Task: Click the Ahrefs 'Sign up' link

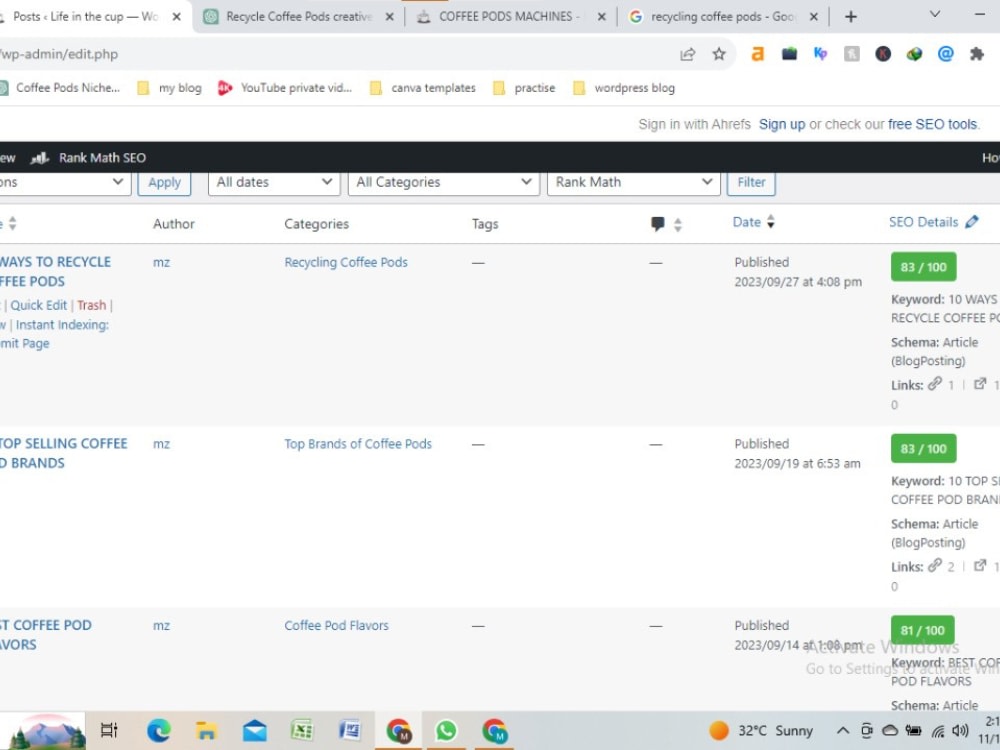Action: tap(782, 124)
